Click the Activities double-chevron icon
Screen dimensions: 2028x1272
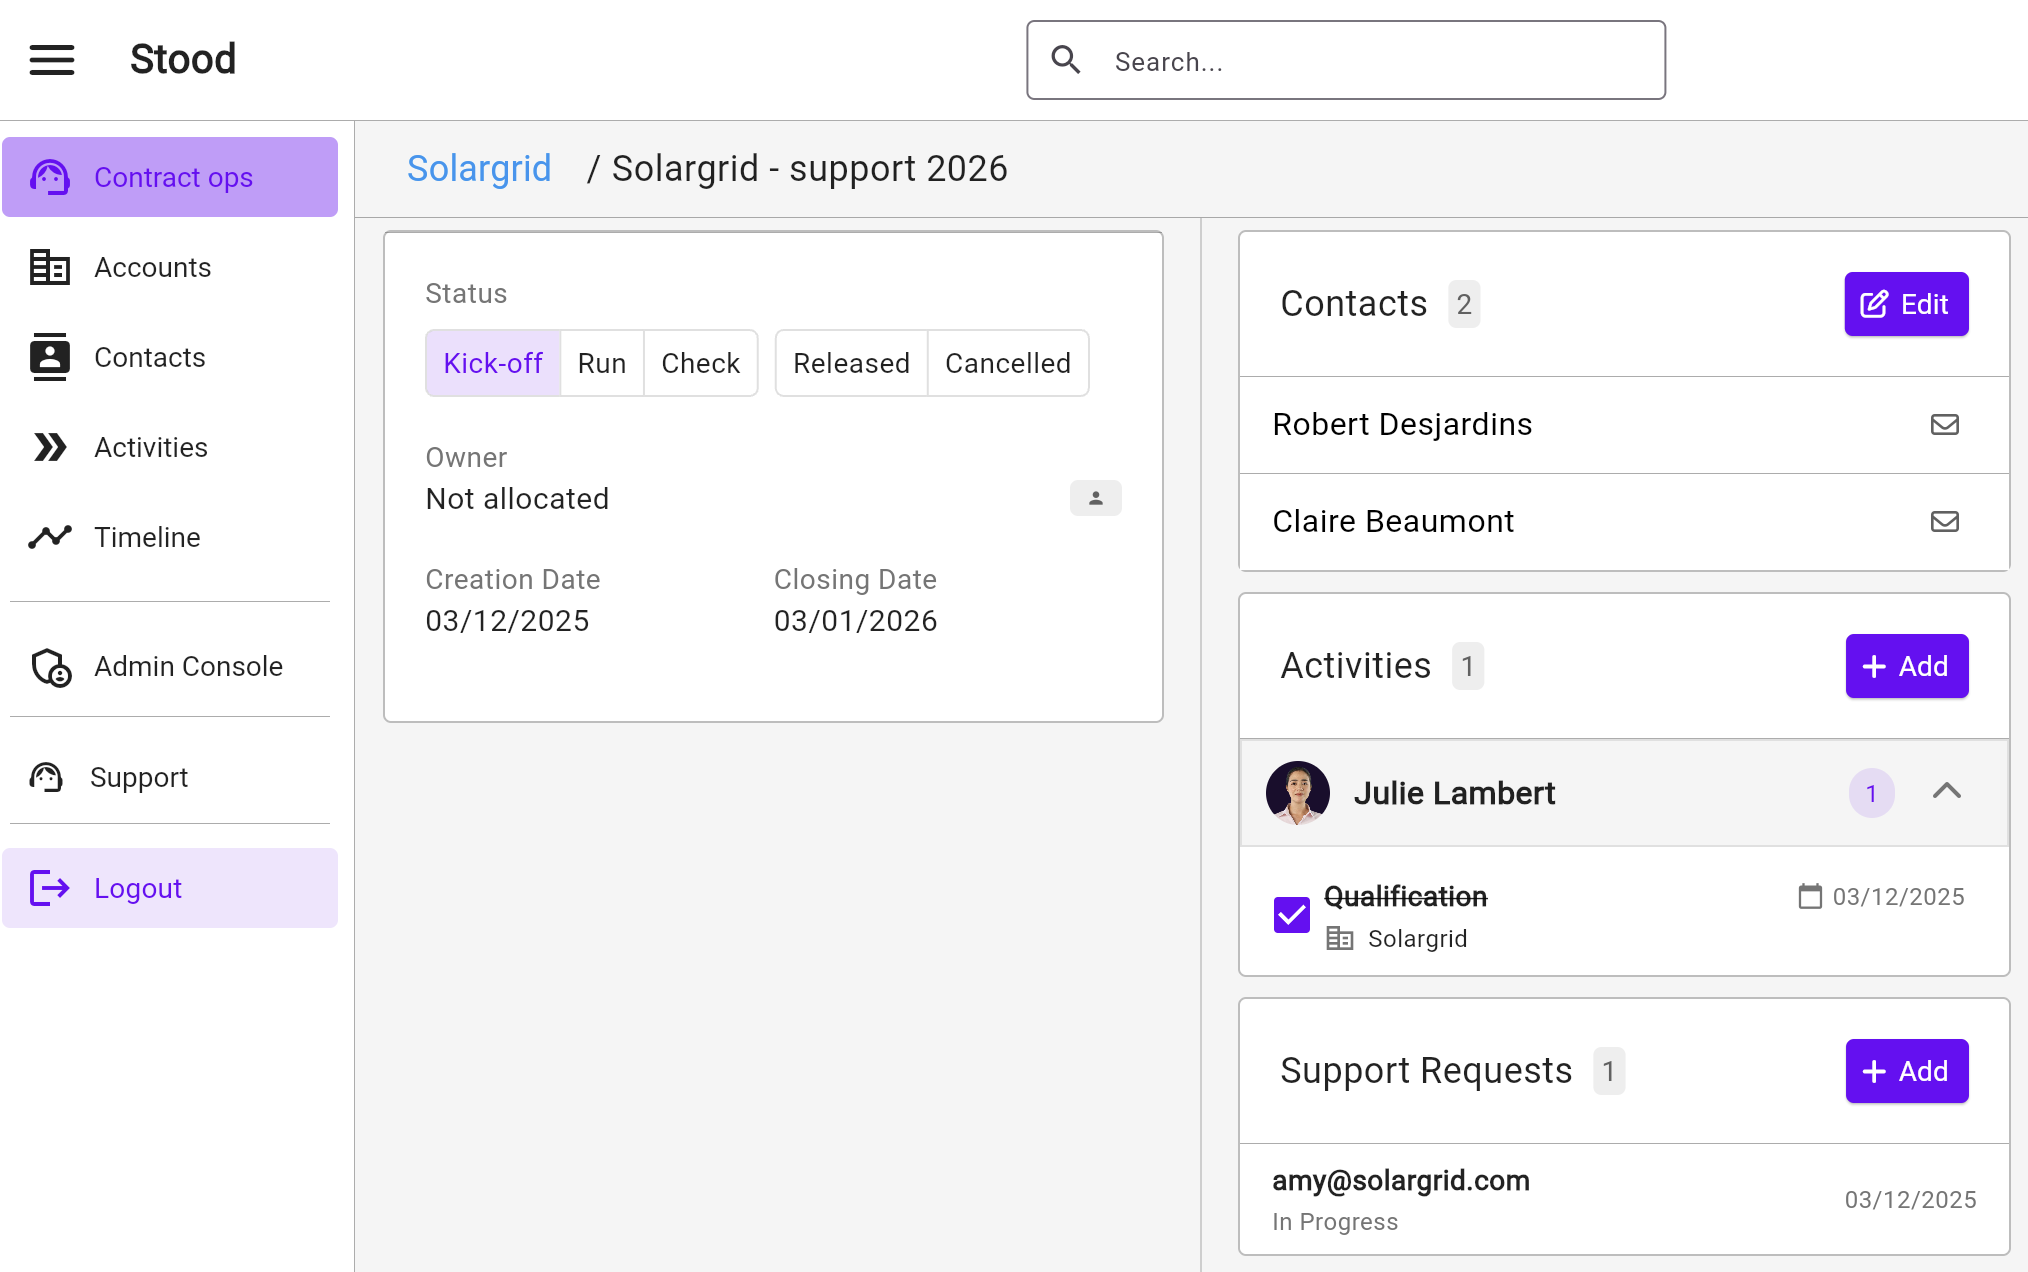pos(50,447)
